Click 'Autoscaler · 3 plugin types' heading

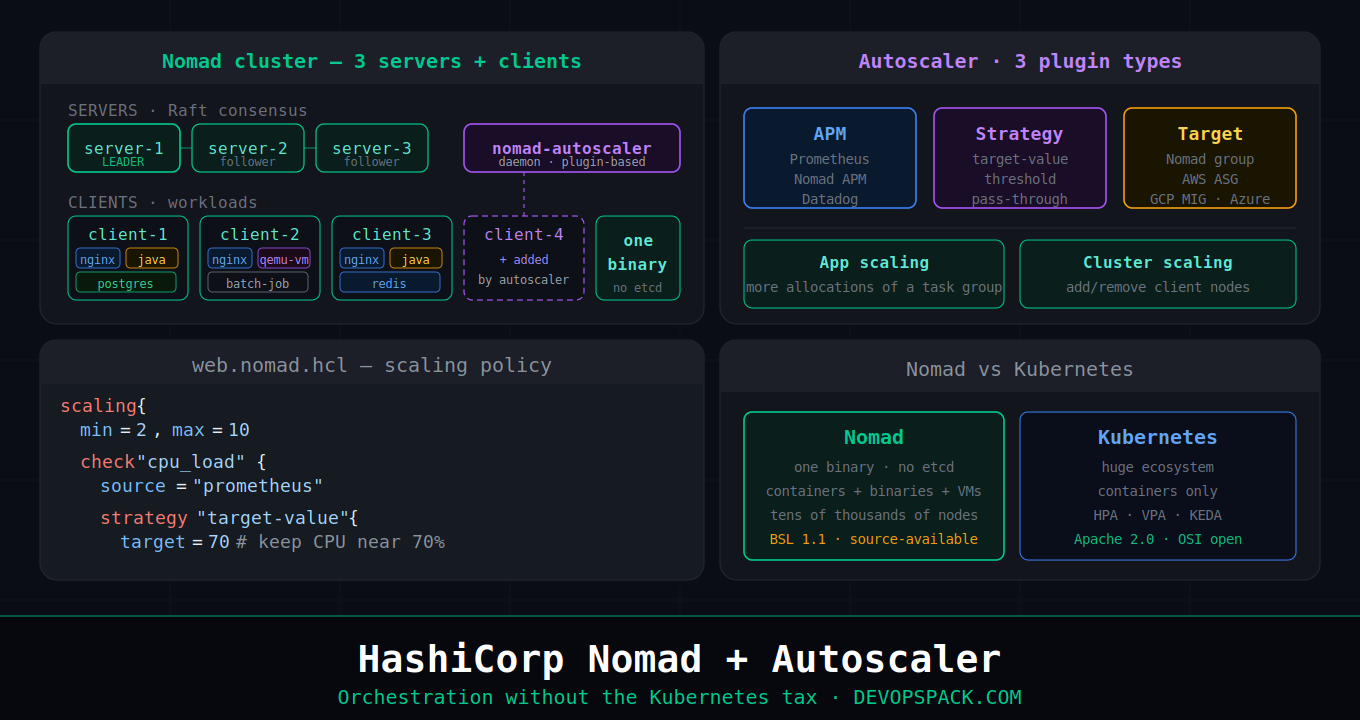click(x=1020, y=61)
